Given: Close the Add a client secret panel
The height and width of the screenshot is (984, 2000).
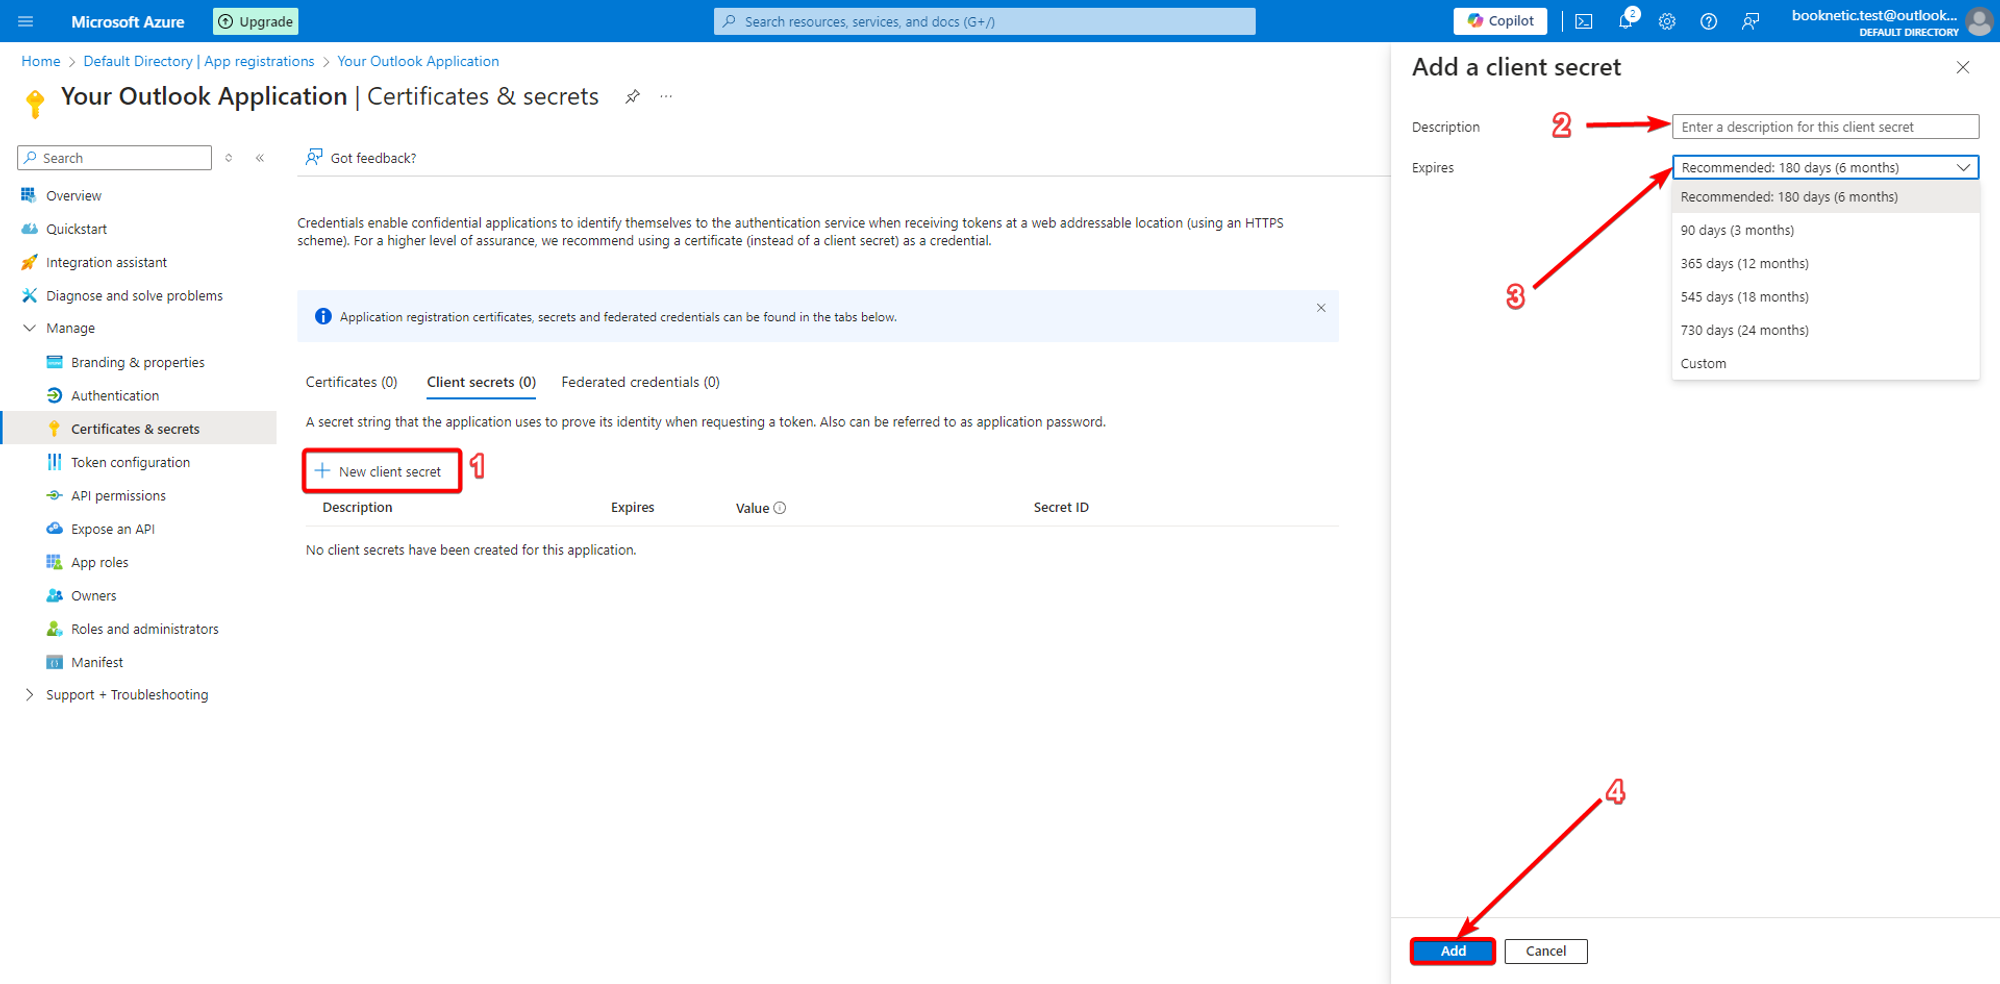Looking at the screenshot, I should (1963, 68).
